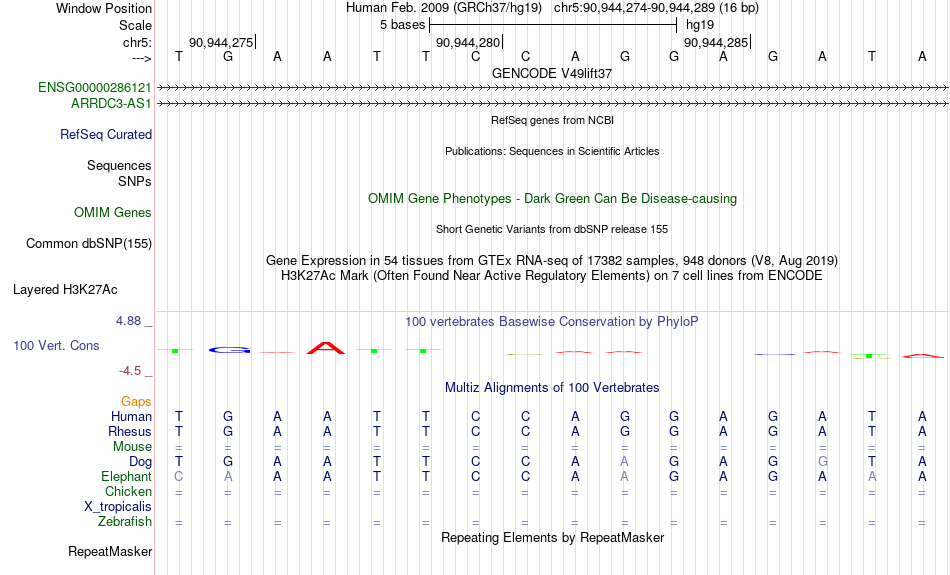Click the Chicken species row label

(128, 491)
